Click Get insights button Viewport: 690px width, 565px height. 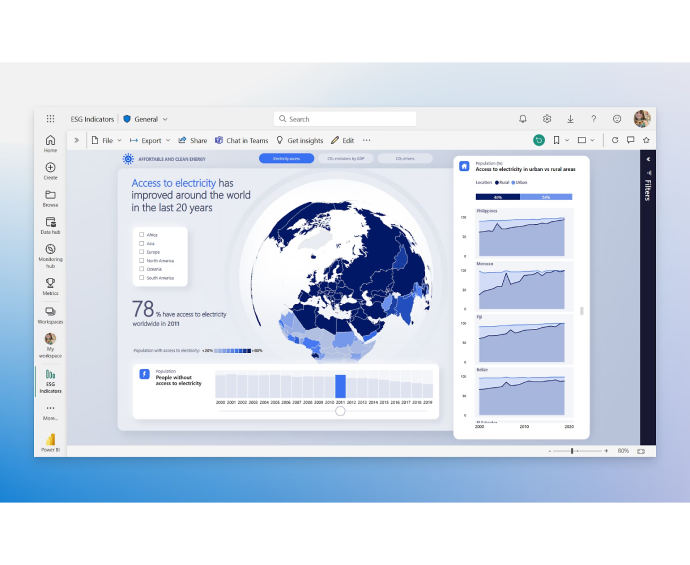pos(300,140)
